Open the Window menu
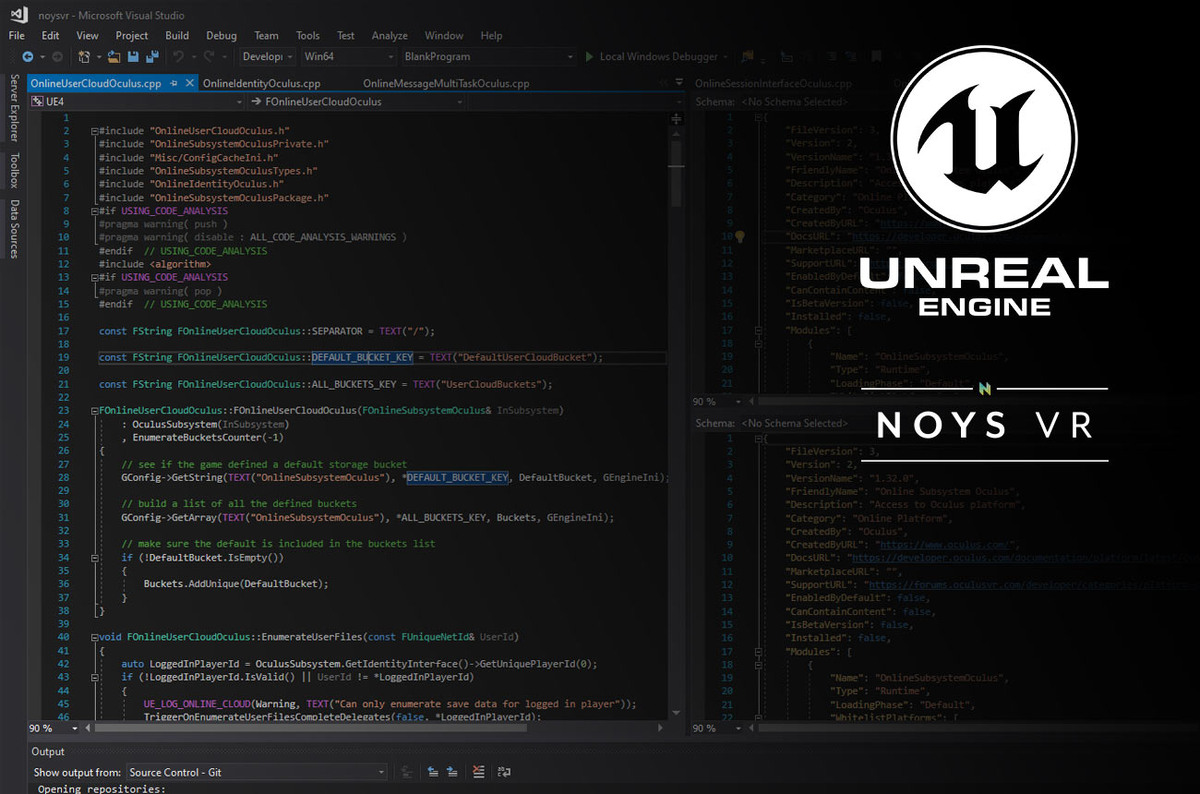1200x794 pixels. coord(444,35)
